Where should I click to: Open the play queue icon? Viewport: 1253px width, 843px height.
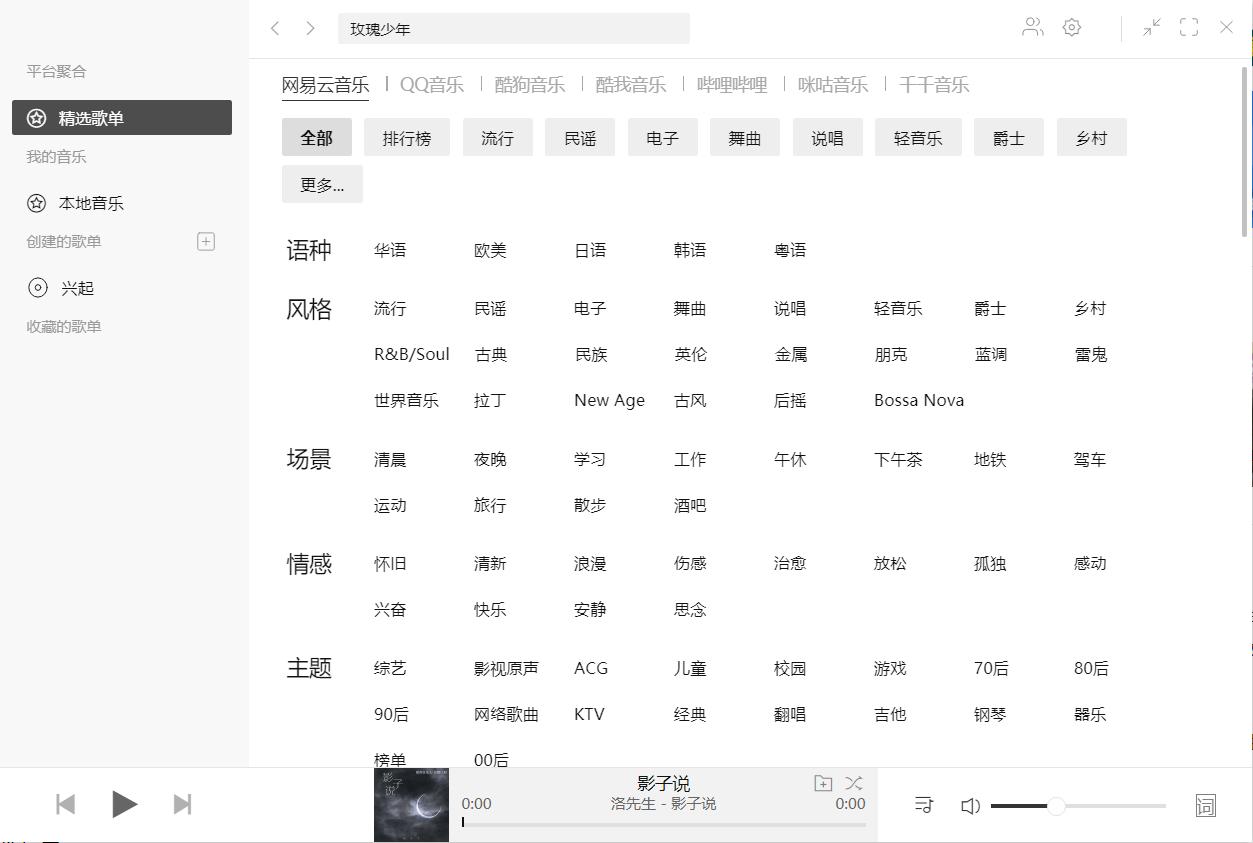coord(923,804)
